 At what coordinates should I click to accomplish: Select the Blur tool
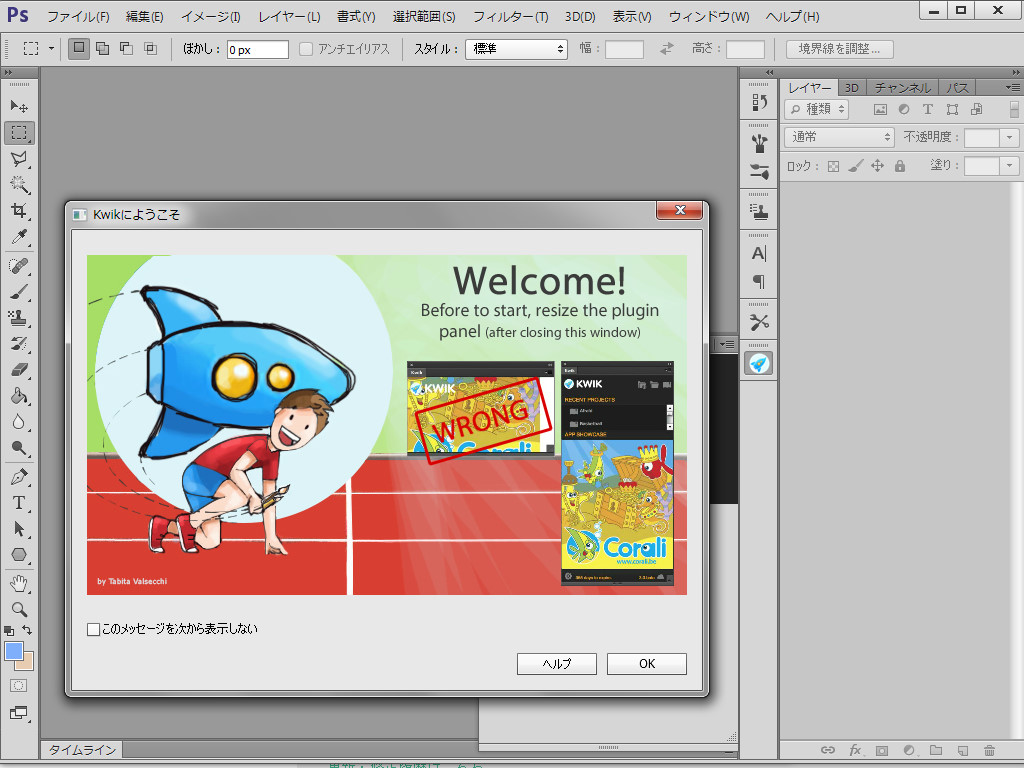(19, 423)
